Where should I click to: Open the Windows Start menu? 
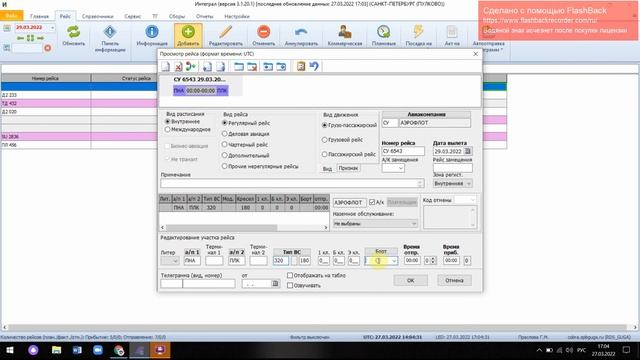pos(10,350)
